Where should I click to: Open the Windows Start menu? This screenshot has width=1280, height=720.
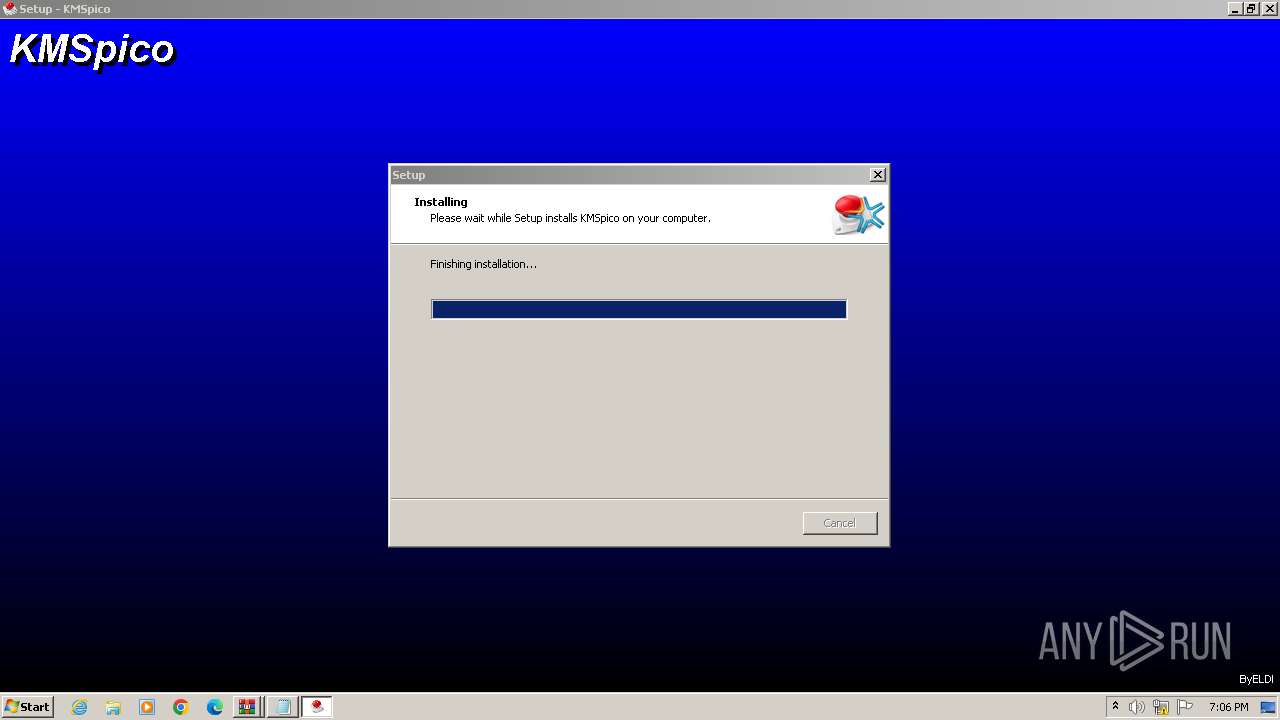point(27,706)
